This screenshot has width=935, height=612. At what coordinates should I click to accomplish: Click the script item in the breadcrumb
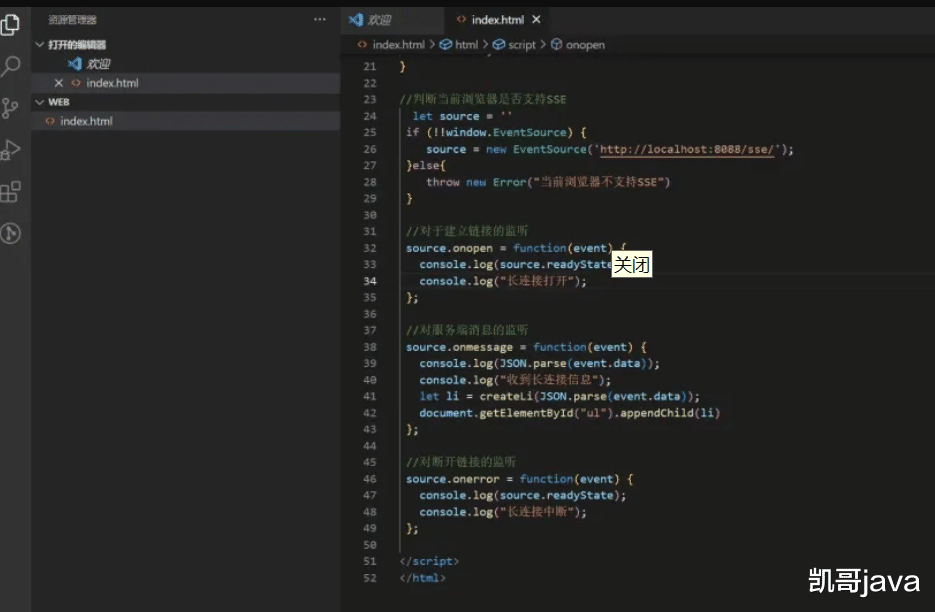[521, 45]
